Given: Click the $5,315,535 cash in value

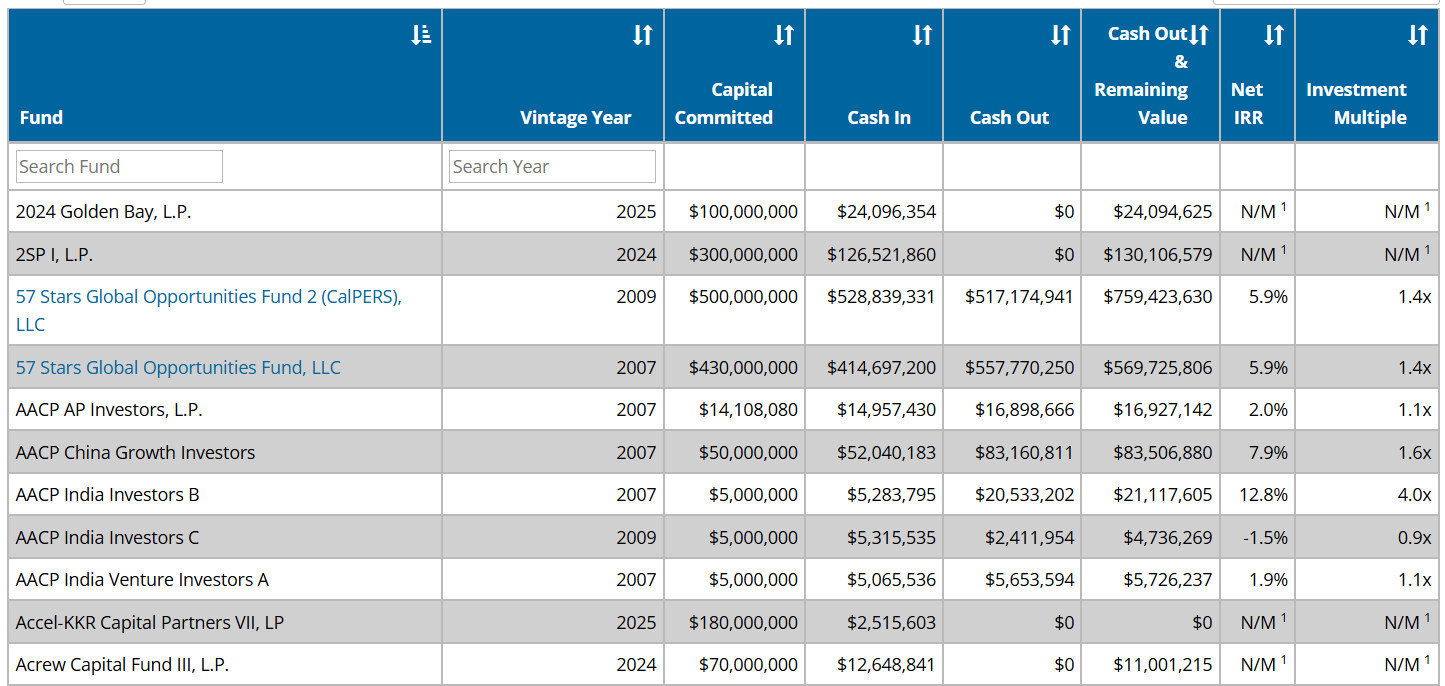Looking at the screenshot, I should point(891,537).
